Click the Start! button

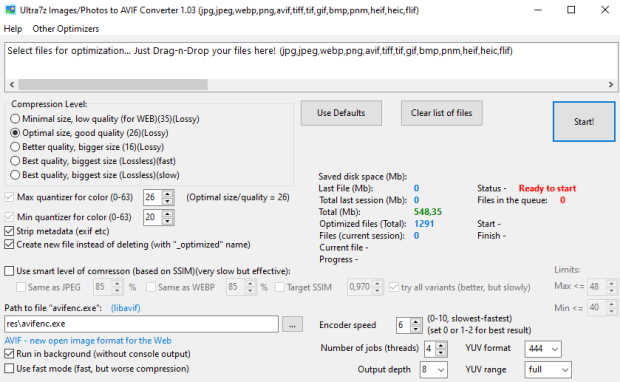point(584,121)
